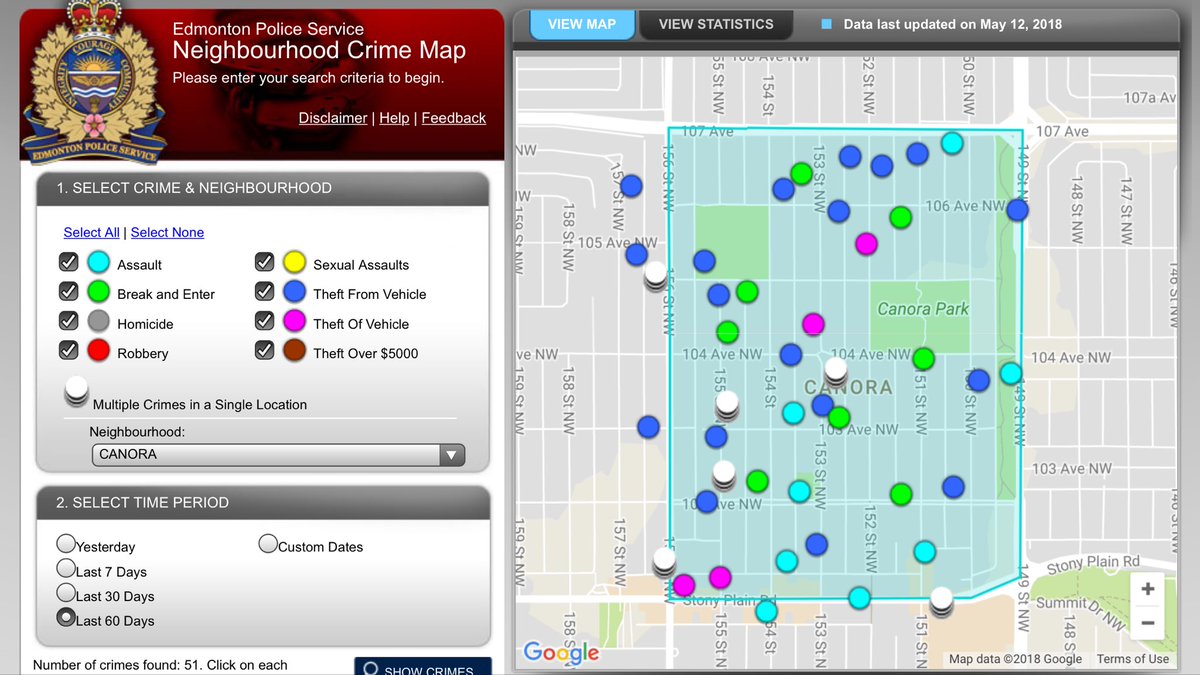
Task: Select the Last 30 Days option
Action: pos(66,593)
